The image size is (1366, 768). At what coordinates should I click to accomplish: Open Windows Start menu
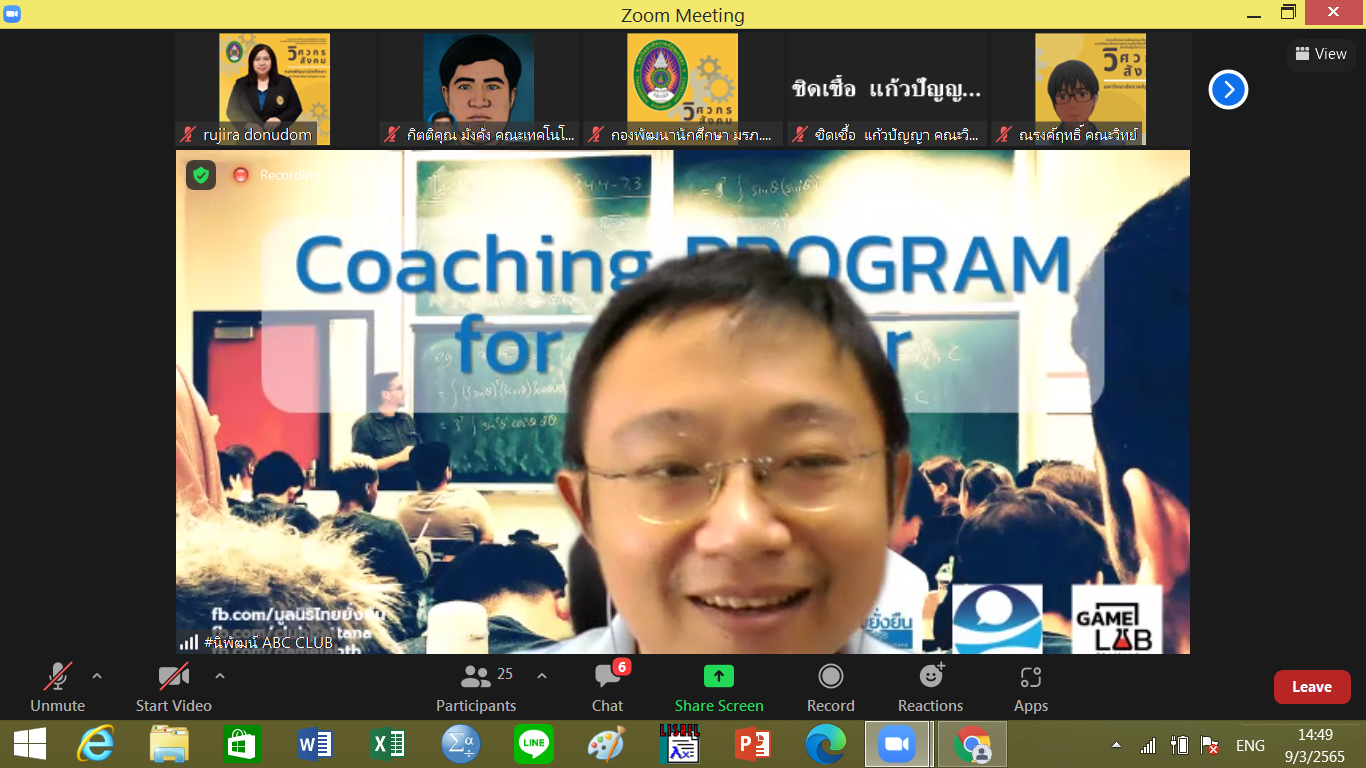[30, 744]
